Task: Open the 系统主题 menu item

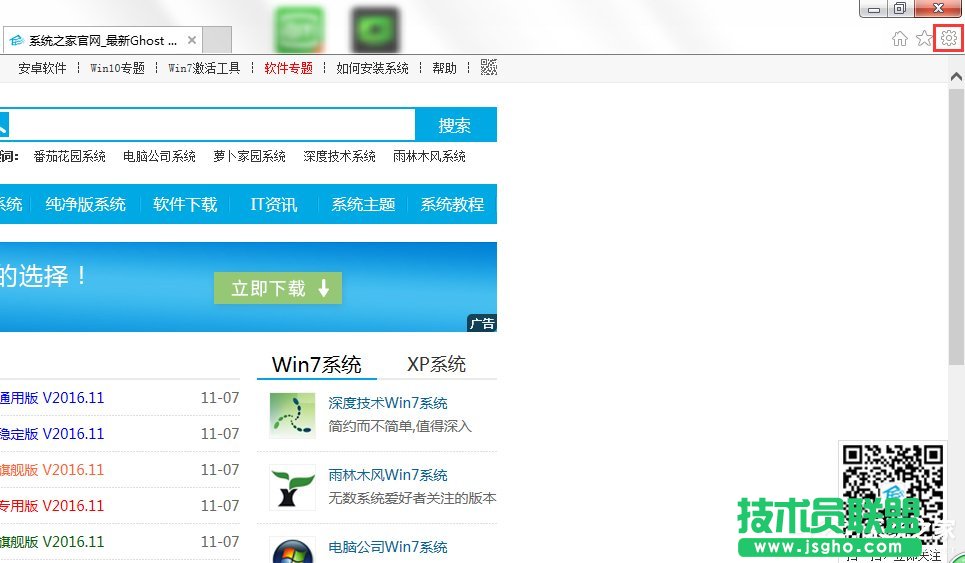Action: tap(363, 204)
